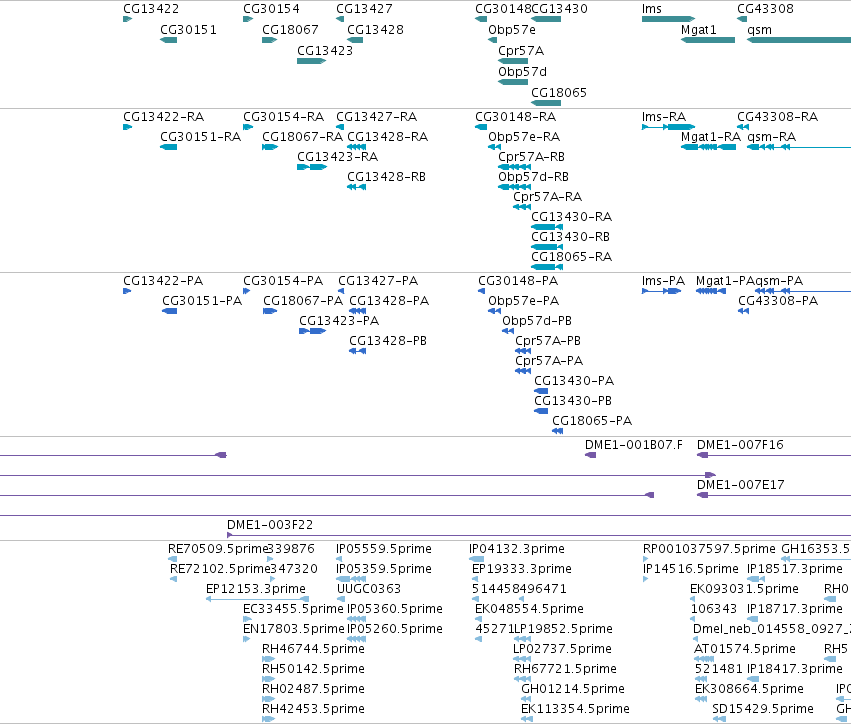The height and width of the screenshot is (724, 851).
Task: Select gene CG13423 label
Action: [x=325, y=50]
